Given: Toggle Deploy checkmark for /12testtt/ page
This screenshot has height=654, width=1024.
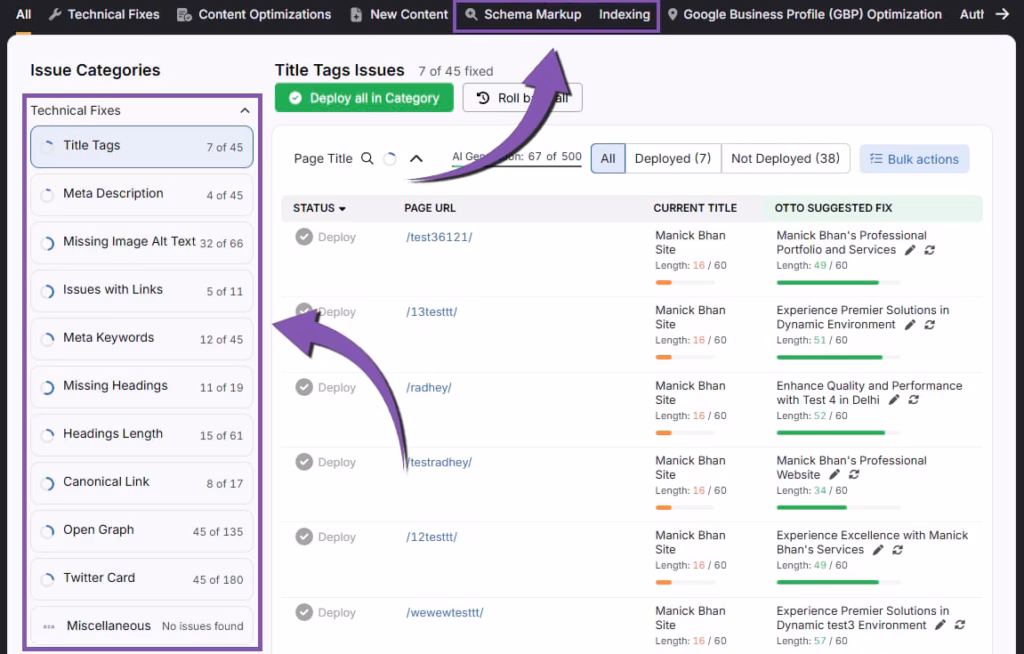Looking at the screenshot, I should [x=304, y=537].
